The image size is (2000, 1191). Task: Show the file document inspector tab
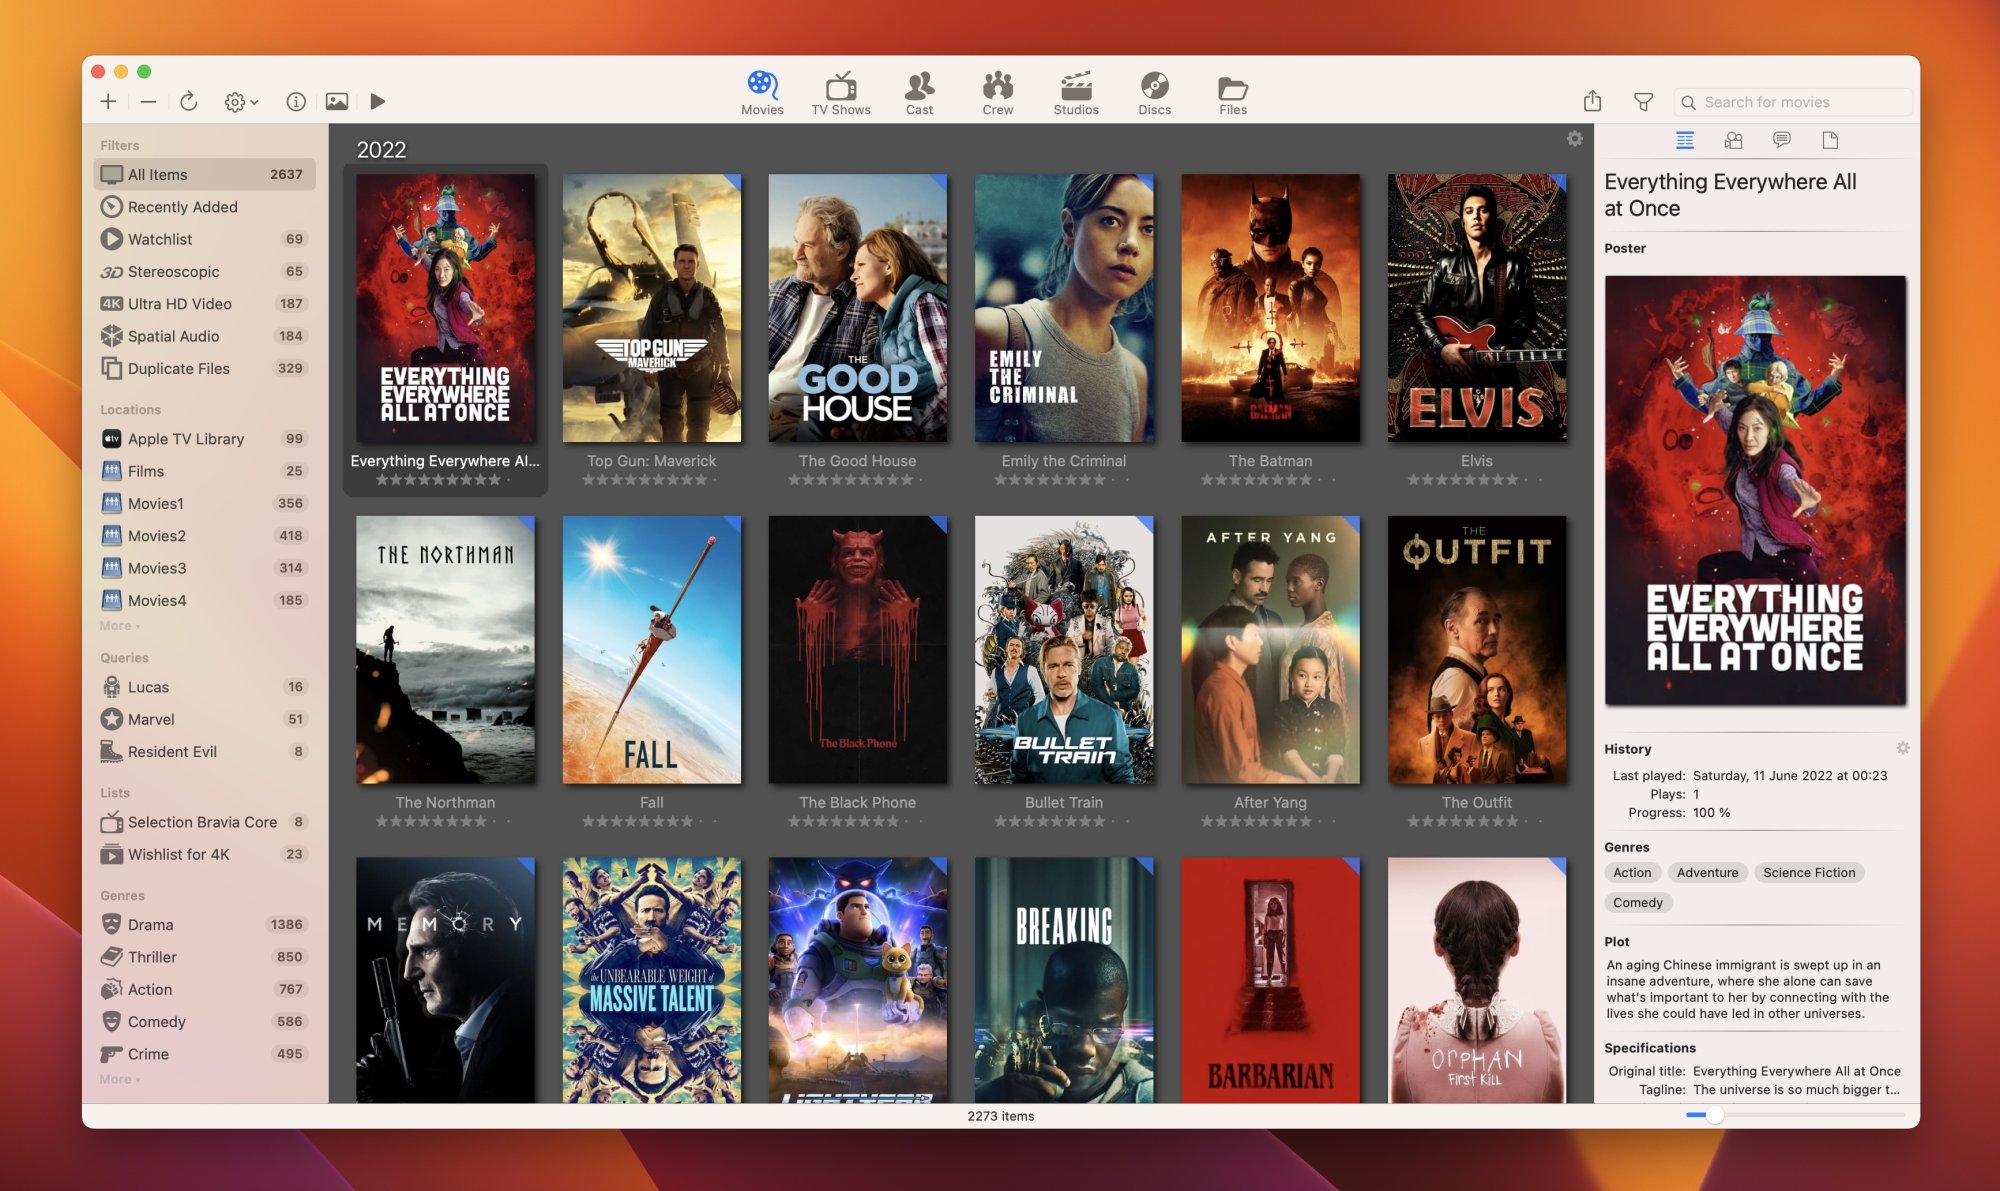1830,140
